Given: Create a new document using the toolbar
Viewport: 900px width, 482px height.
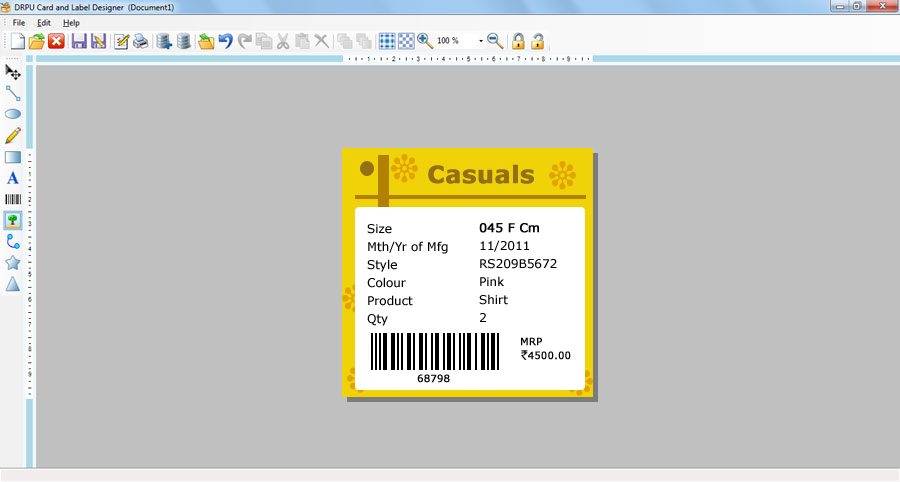Looking at the screenshot, I should coord(17,41).
